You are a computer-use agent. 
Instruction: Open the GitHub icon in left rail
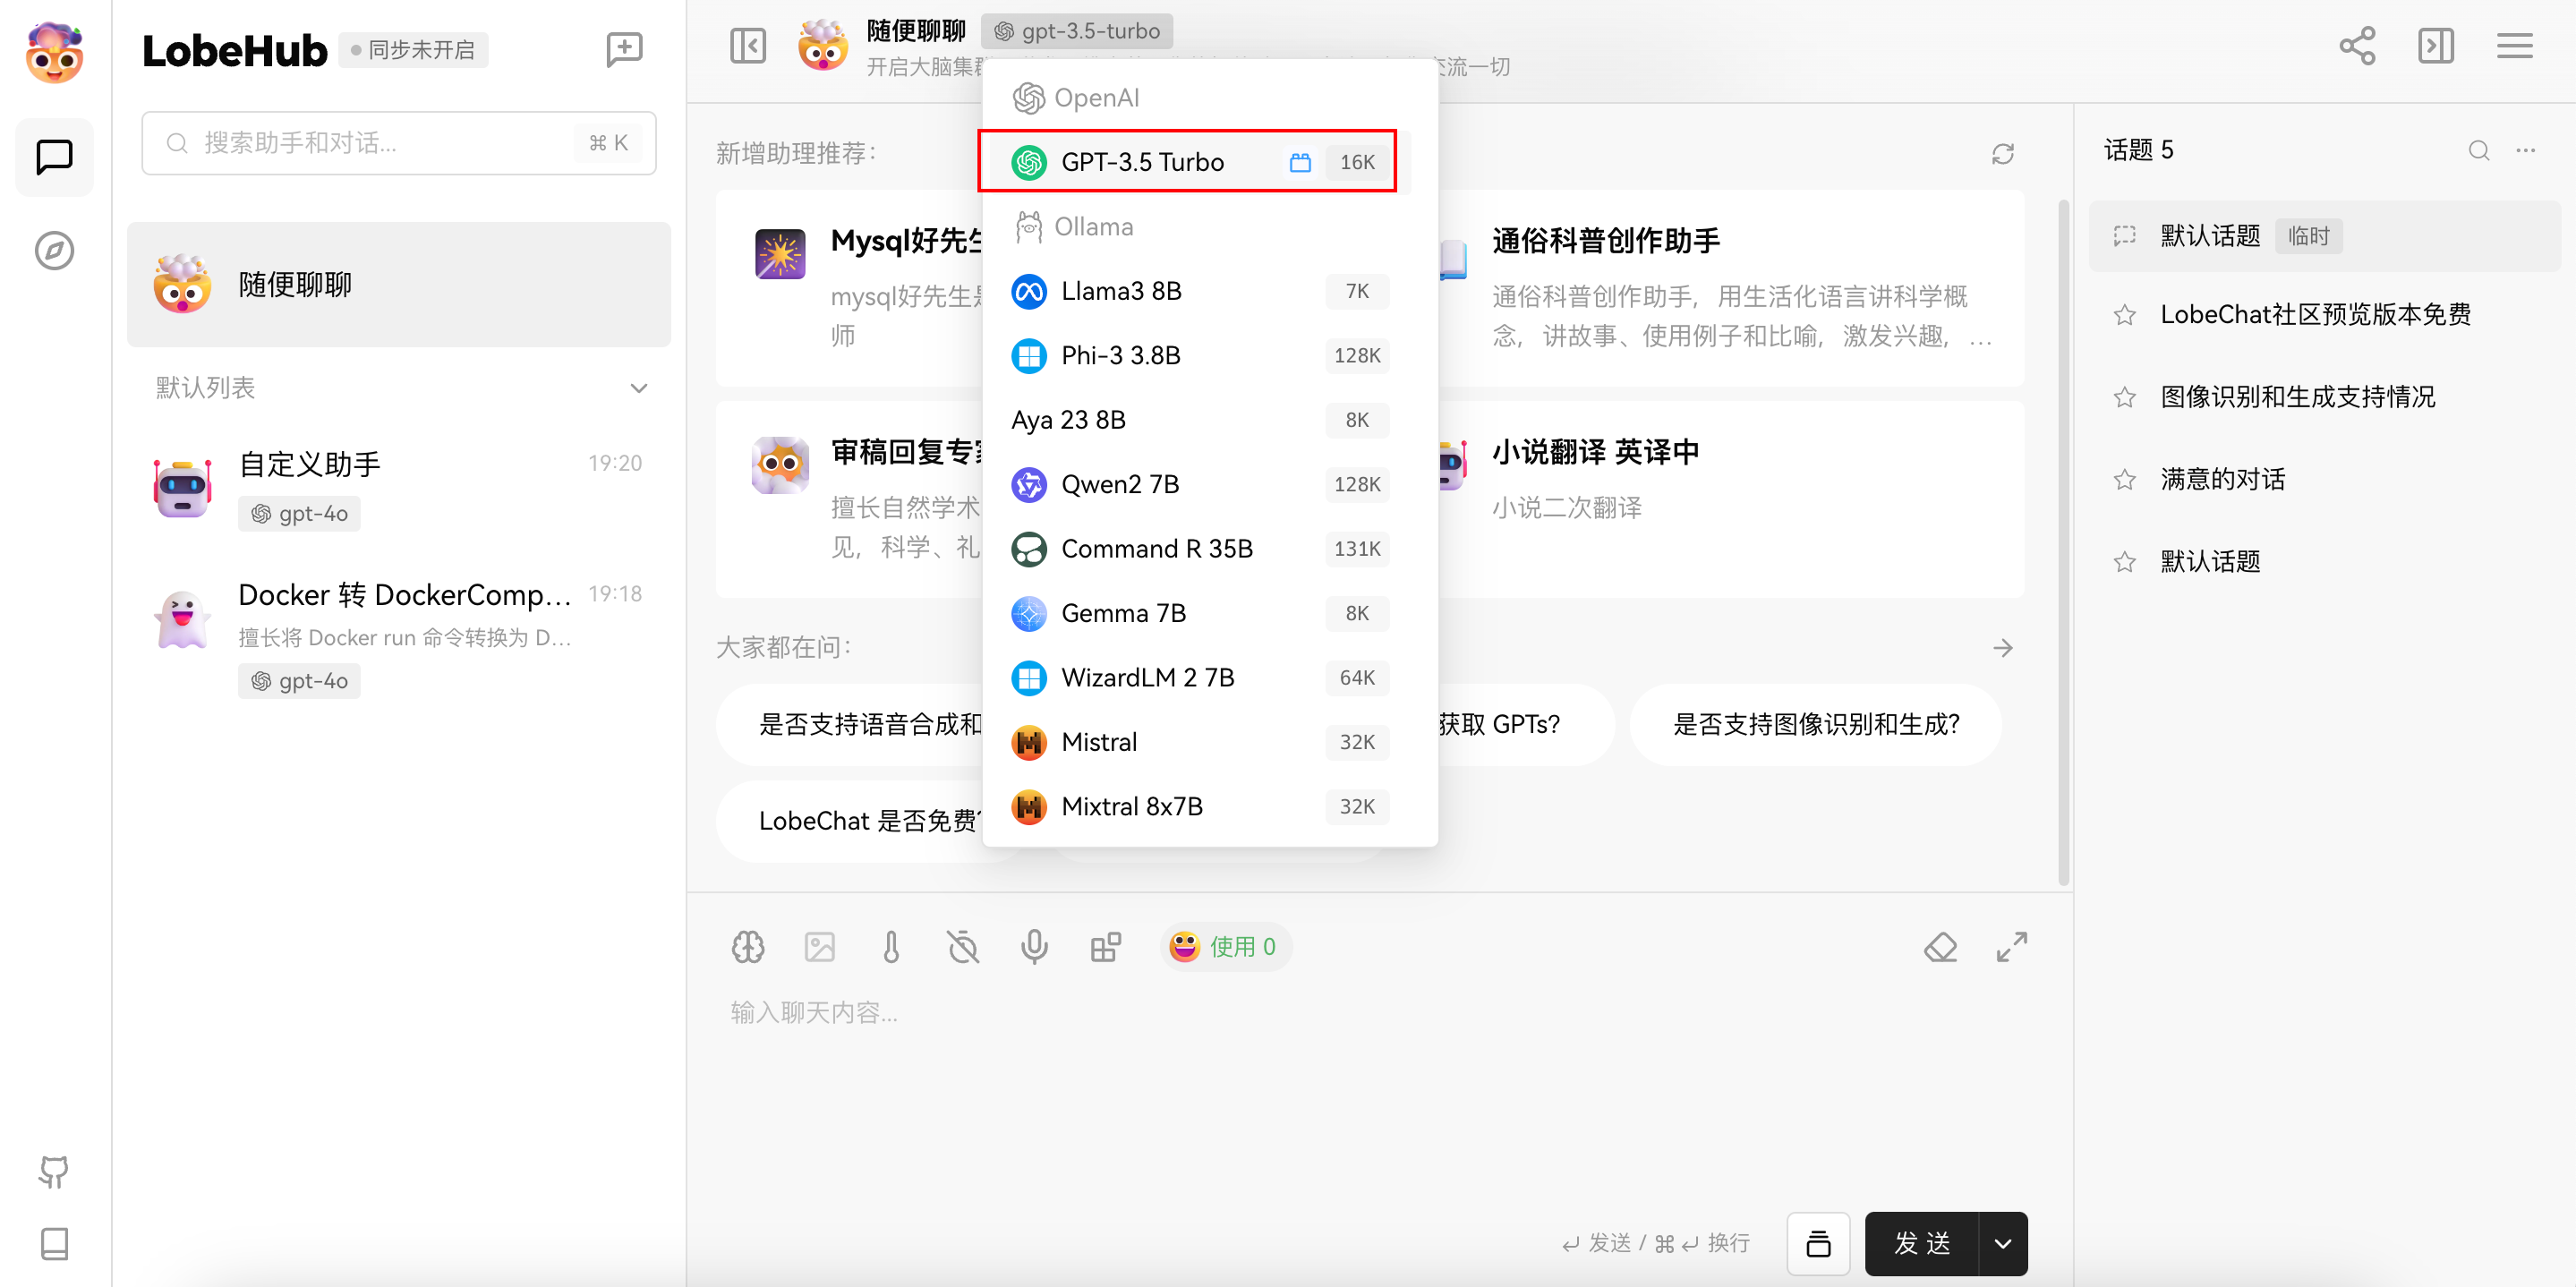coord(54,1171)
